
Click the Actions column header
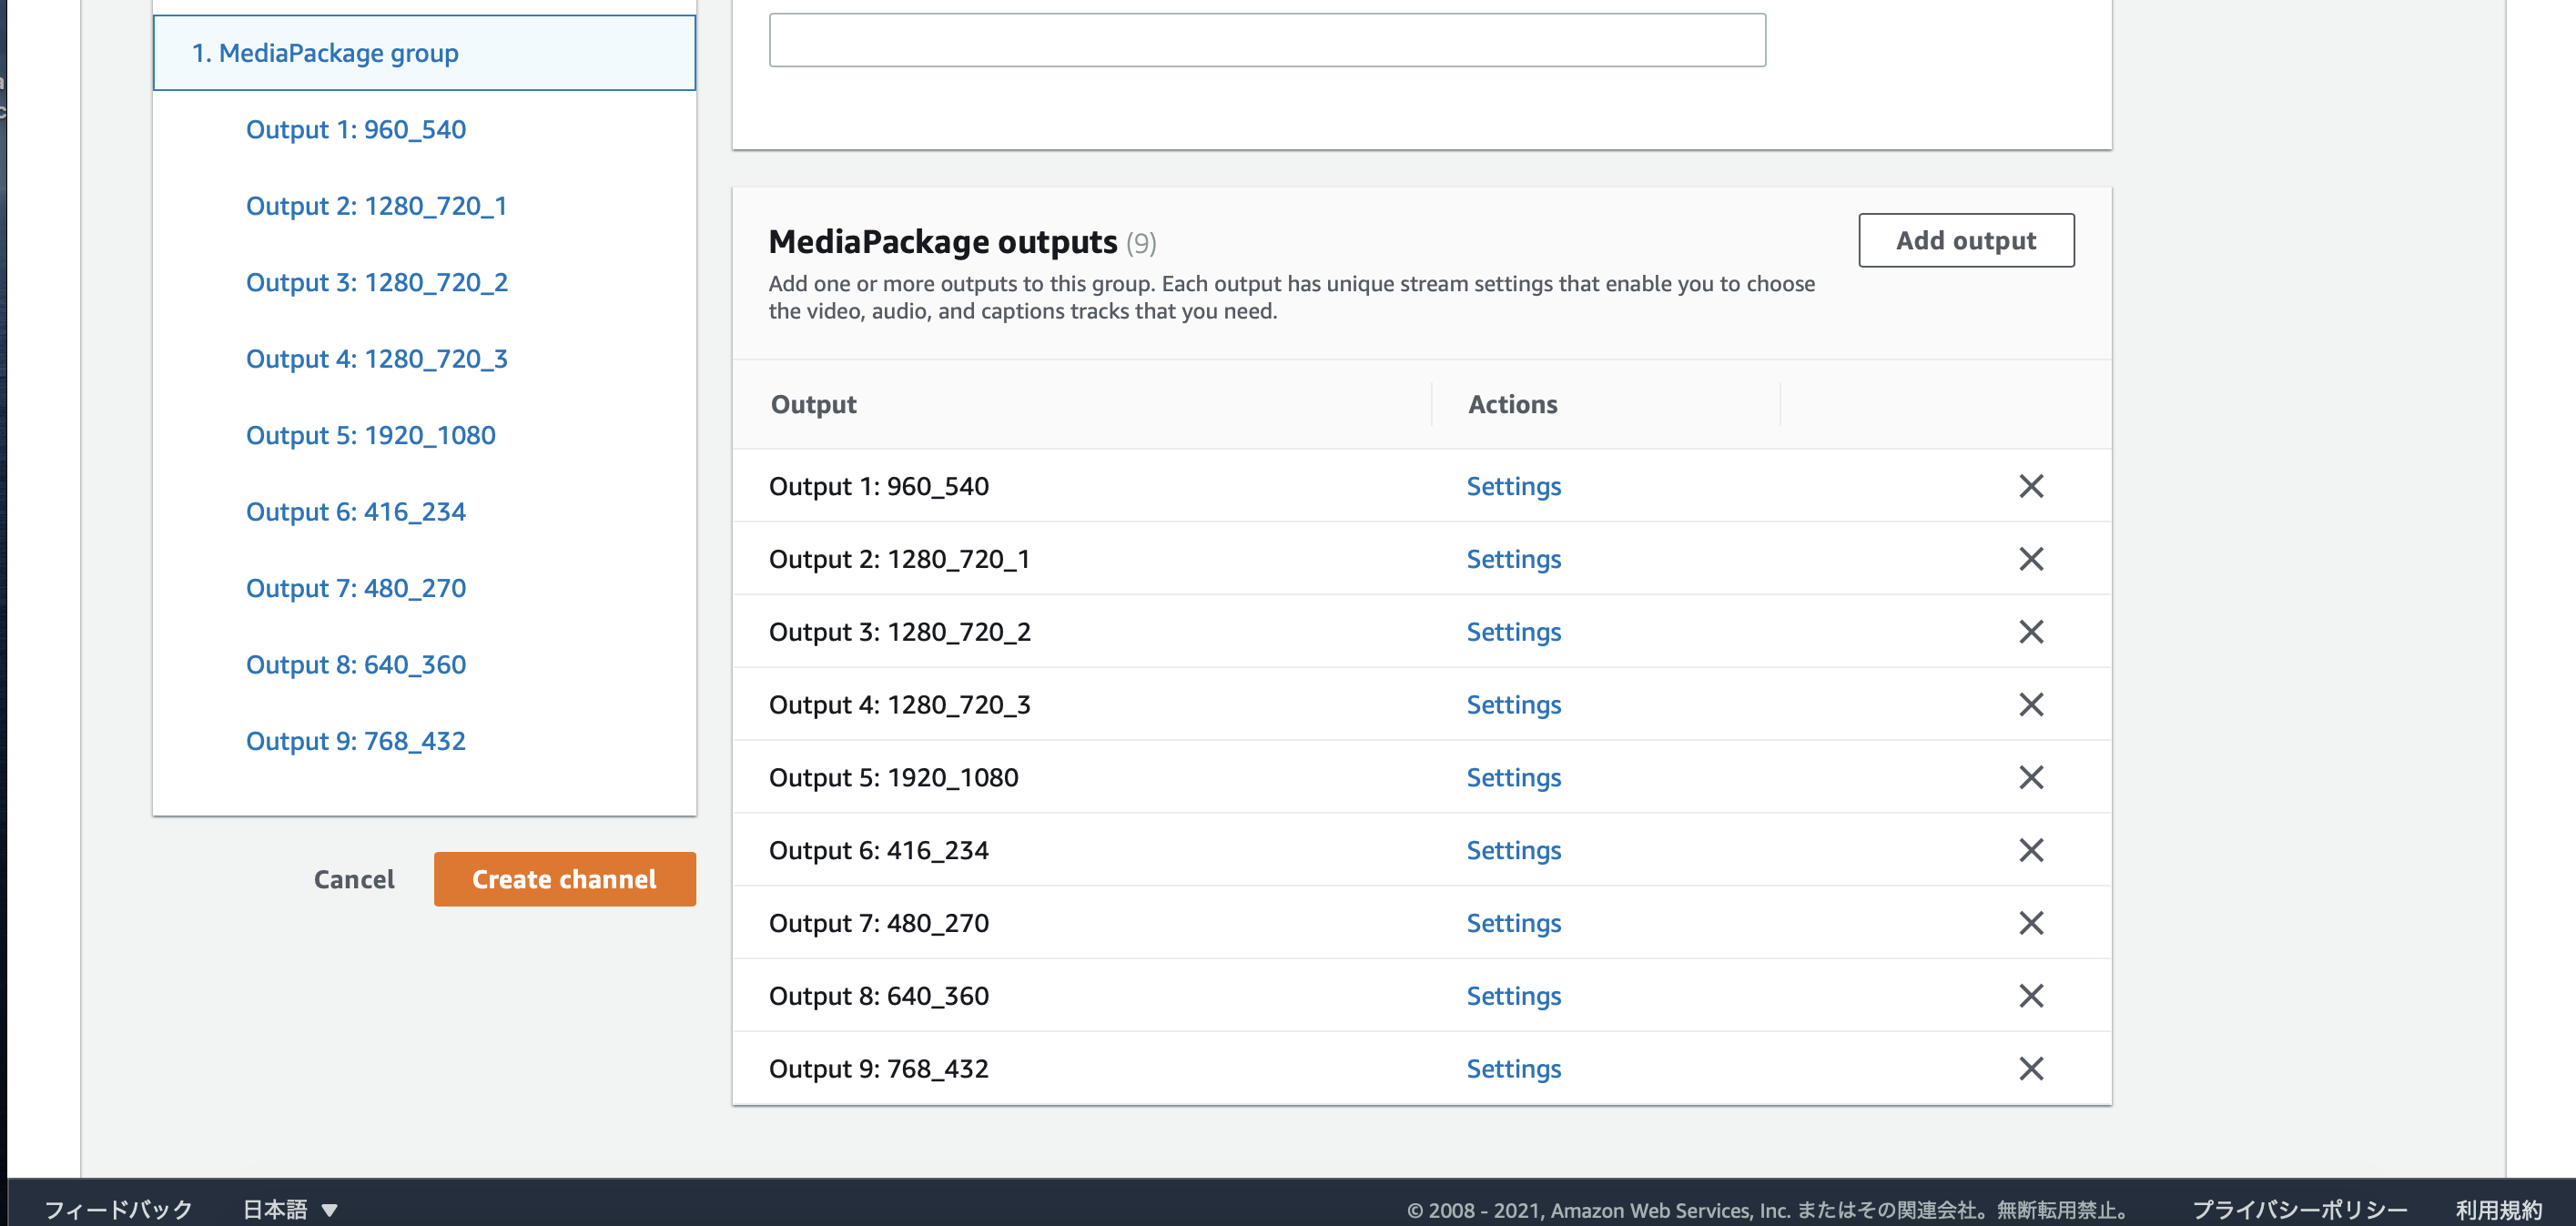[1512, 404]
